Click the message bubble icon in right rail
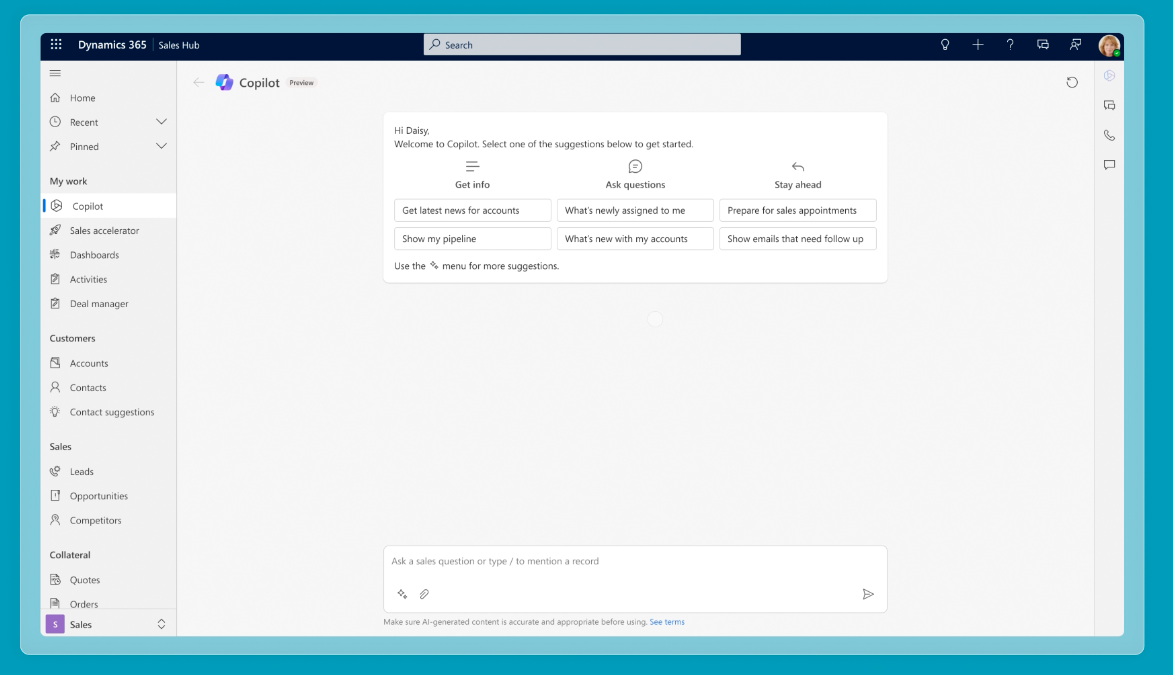This screenshot has width=1173, height=675. [1109, 165]
